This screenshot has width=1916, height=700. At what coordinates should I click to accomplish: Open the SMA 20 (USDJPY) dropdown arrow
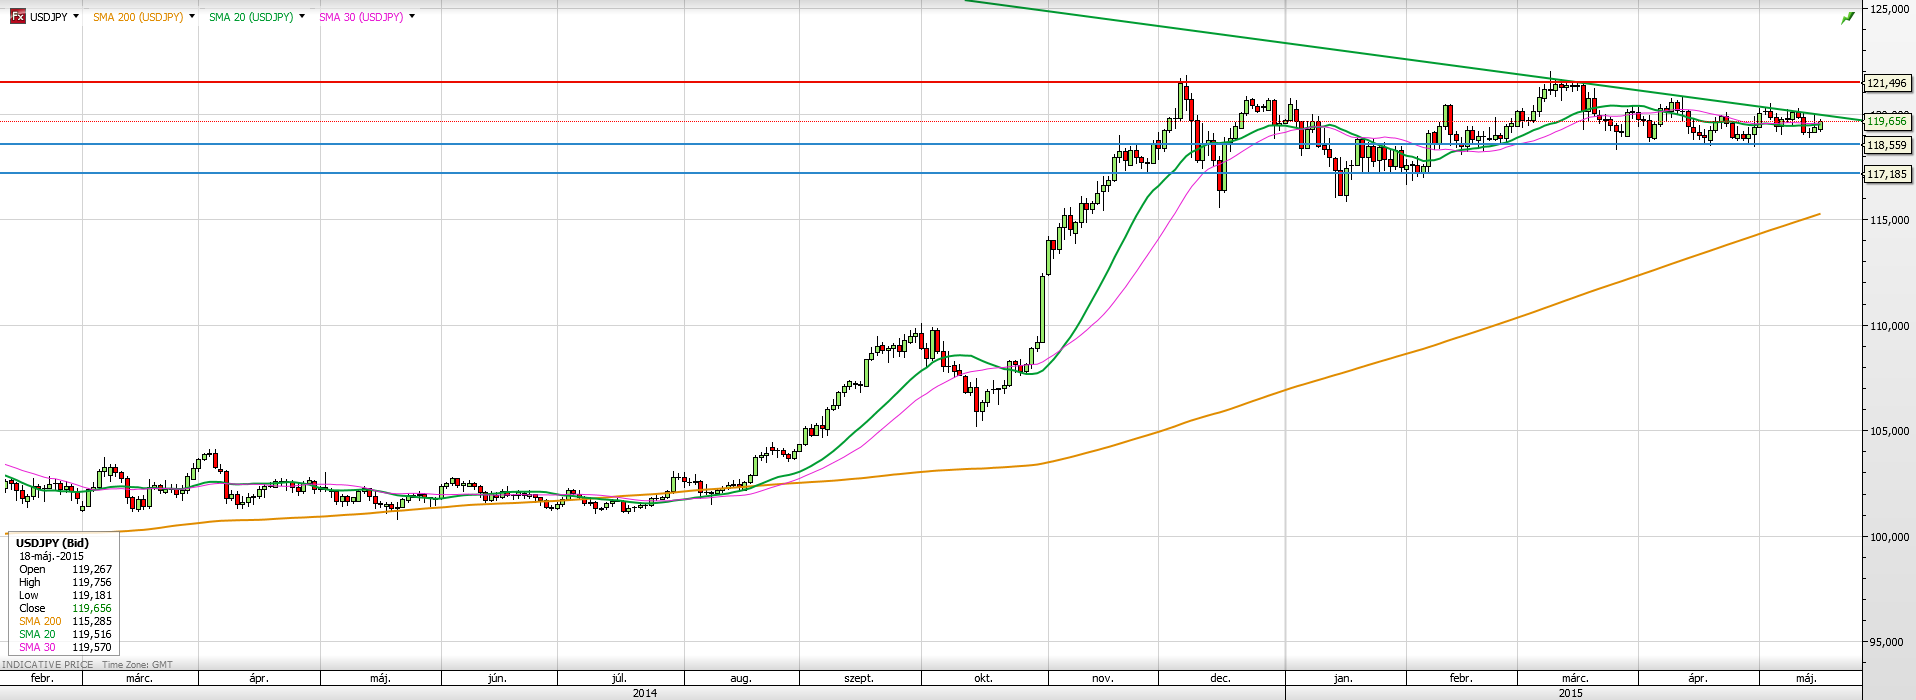pos(302,17)
